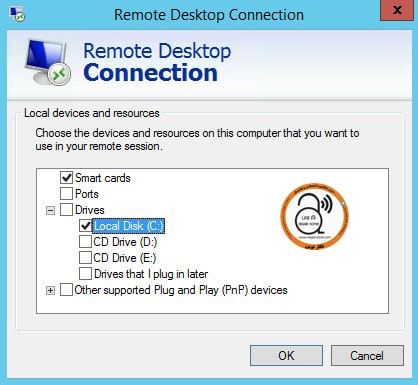
Task: Tick the CD Drive (D:) checkbox
Action: click(85, 242)
